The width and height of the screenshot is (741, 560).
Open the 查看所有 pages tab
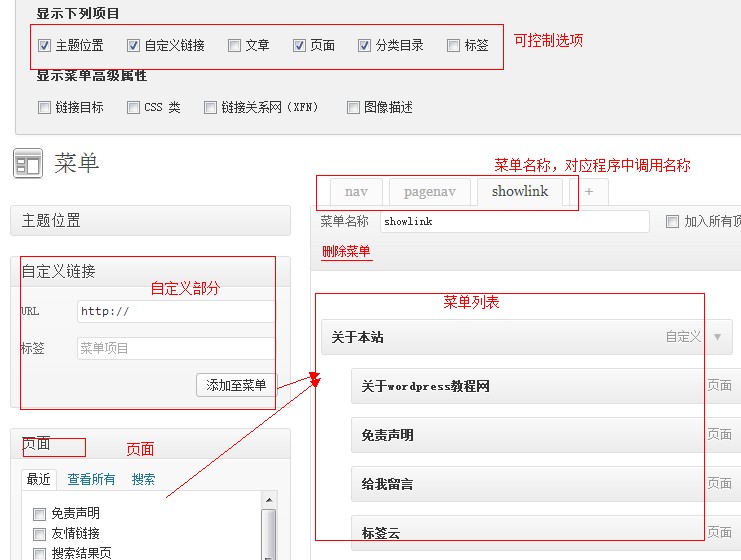pos(91,480)
